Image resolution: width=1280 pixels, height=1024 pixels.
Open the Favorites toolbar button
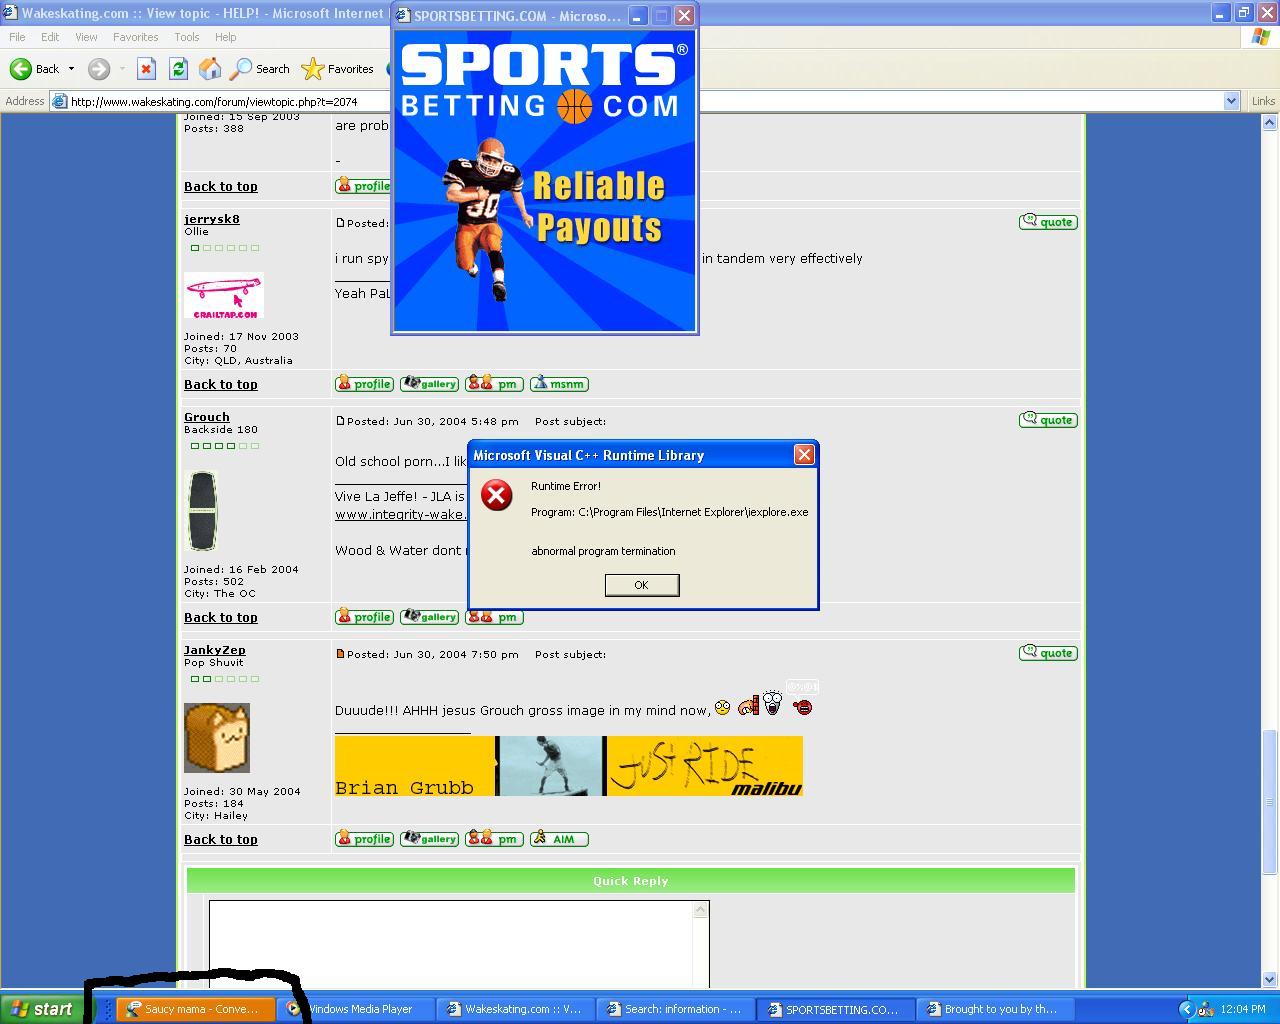(338, 69)
